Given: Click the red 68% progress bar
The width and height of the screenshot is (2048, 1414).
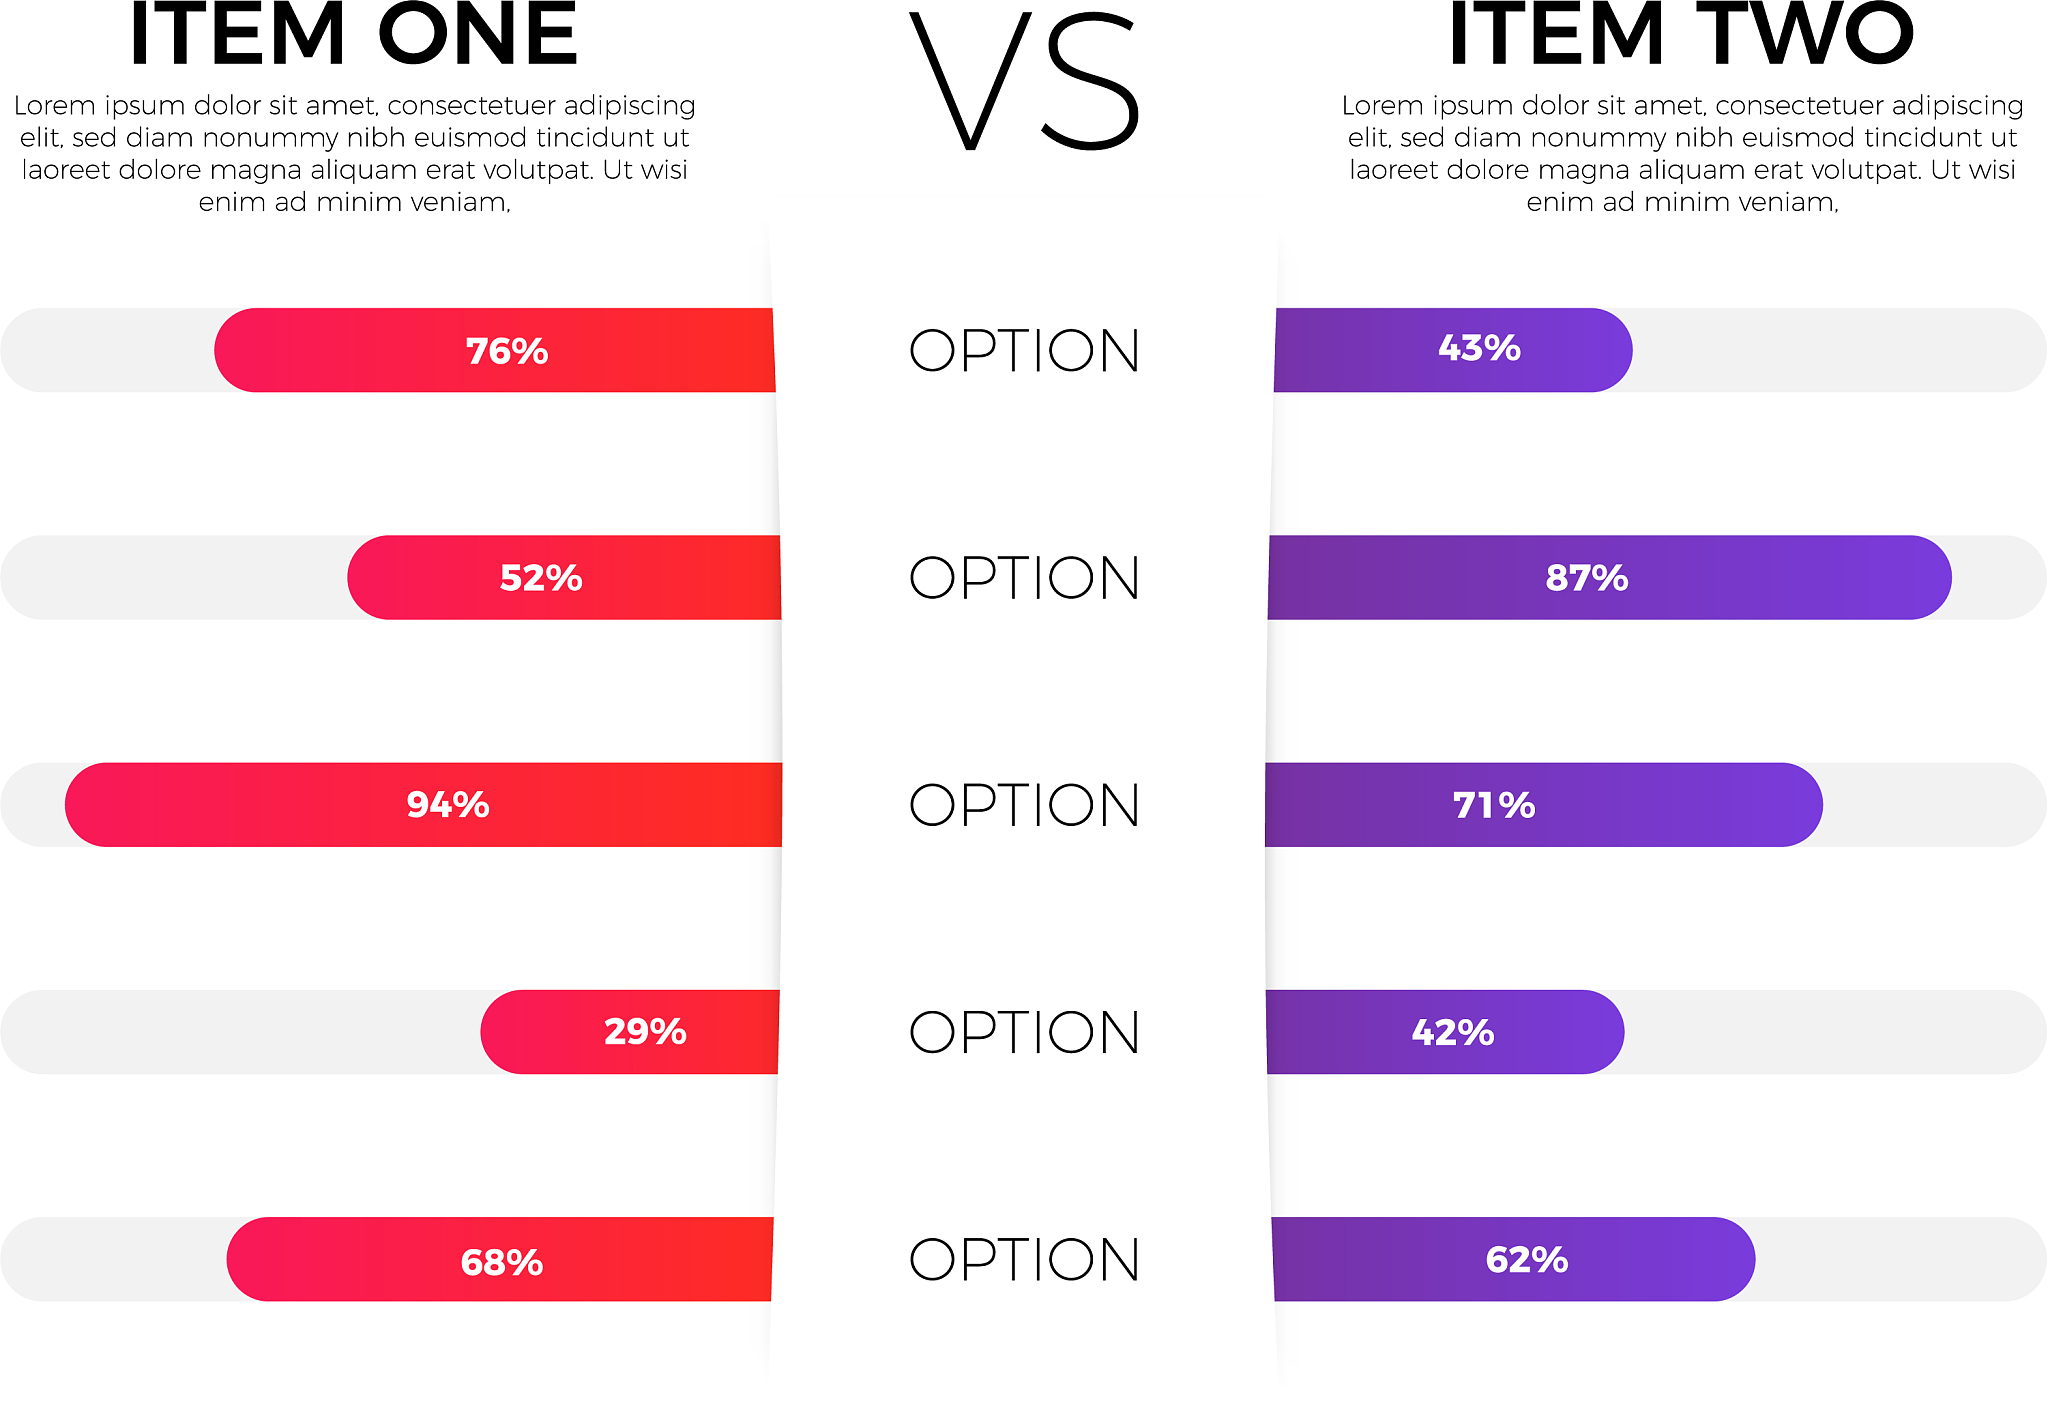Looking at the screenshot, I should point(500,1259).
